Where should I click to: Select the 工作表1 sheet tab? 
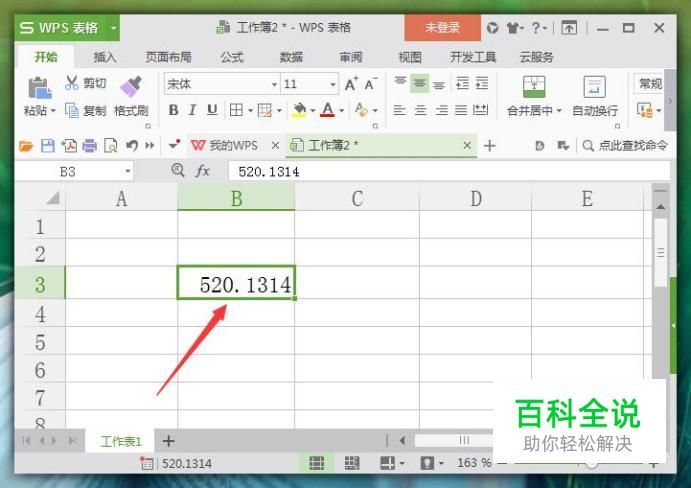(121, 441)
